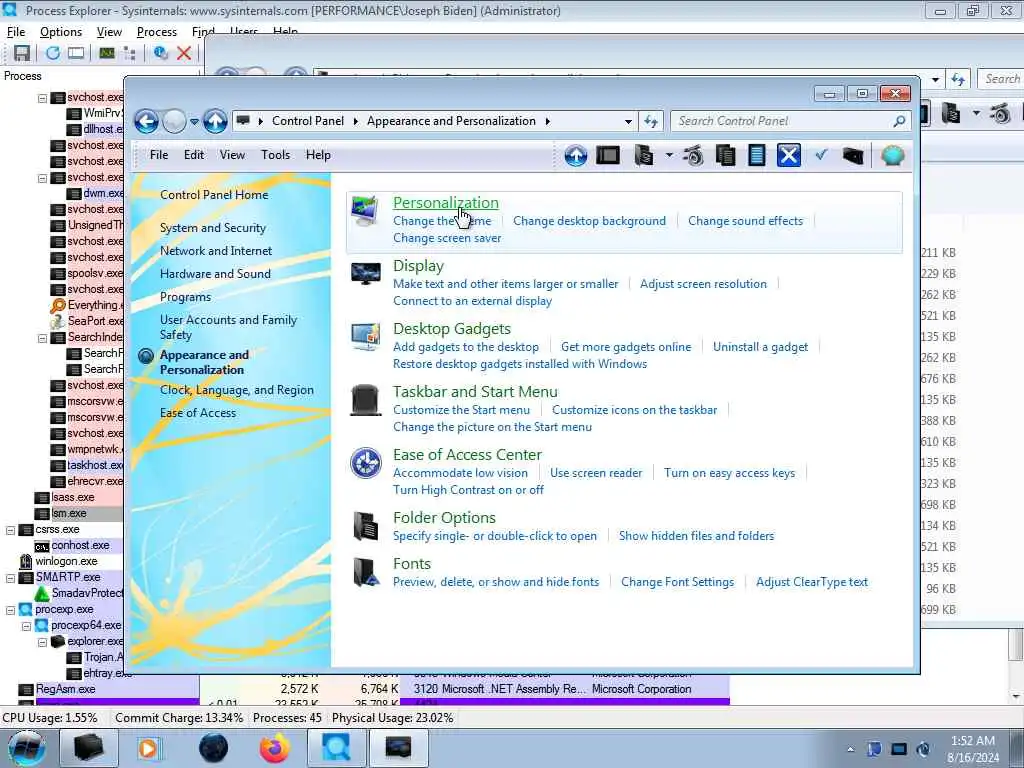Open the Personalization link

point(446,202)
